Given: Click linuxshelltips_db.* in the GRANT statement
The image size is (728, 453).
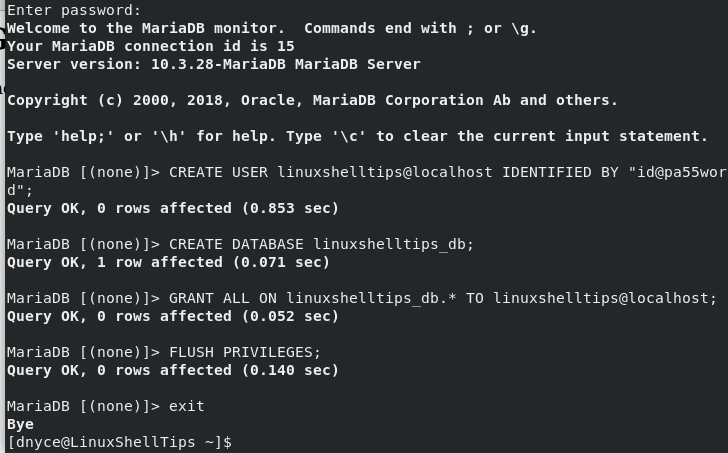Looking at the screenshot, I should [371, 298].
